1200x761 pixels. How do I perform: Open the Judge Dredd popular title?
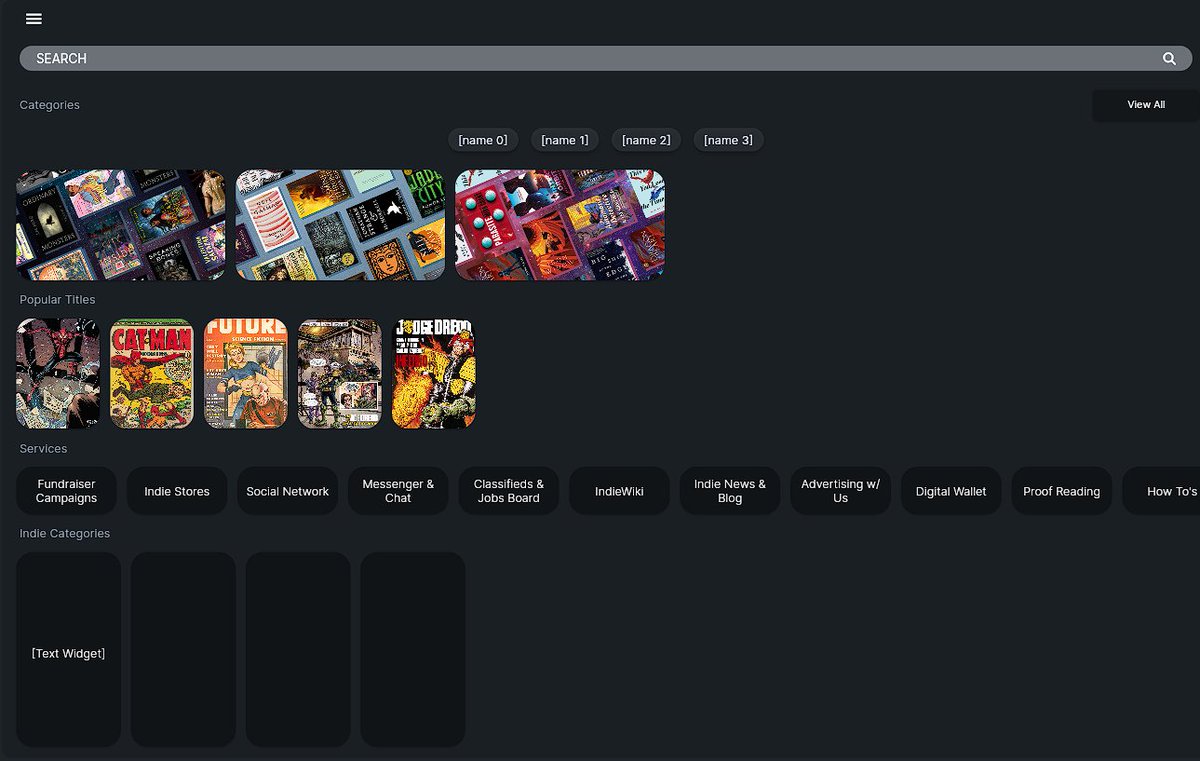tap(433, 372)
